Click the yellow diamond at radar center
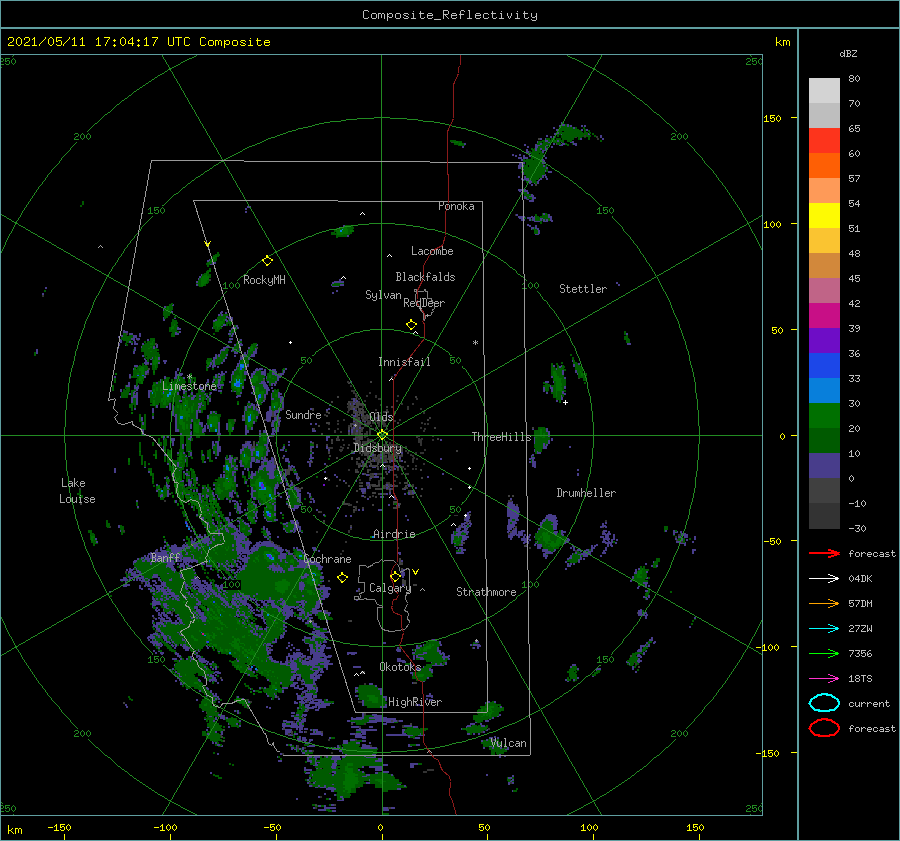Viewport: 900px width, 841px height. tap(382, 435)
